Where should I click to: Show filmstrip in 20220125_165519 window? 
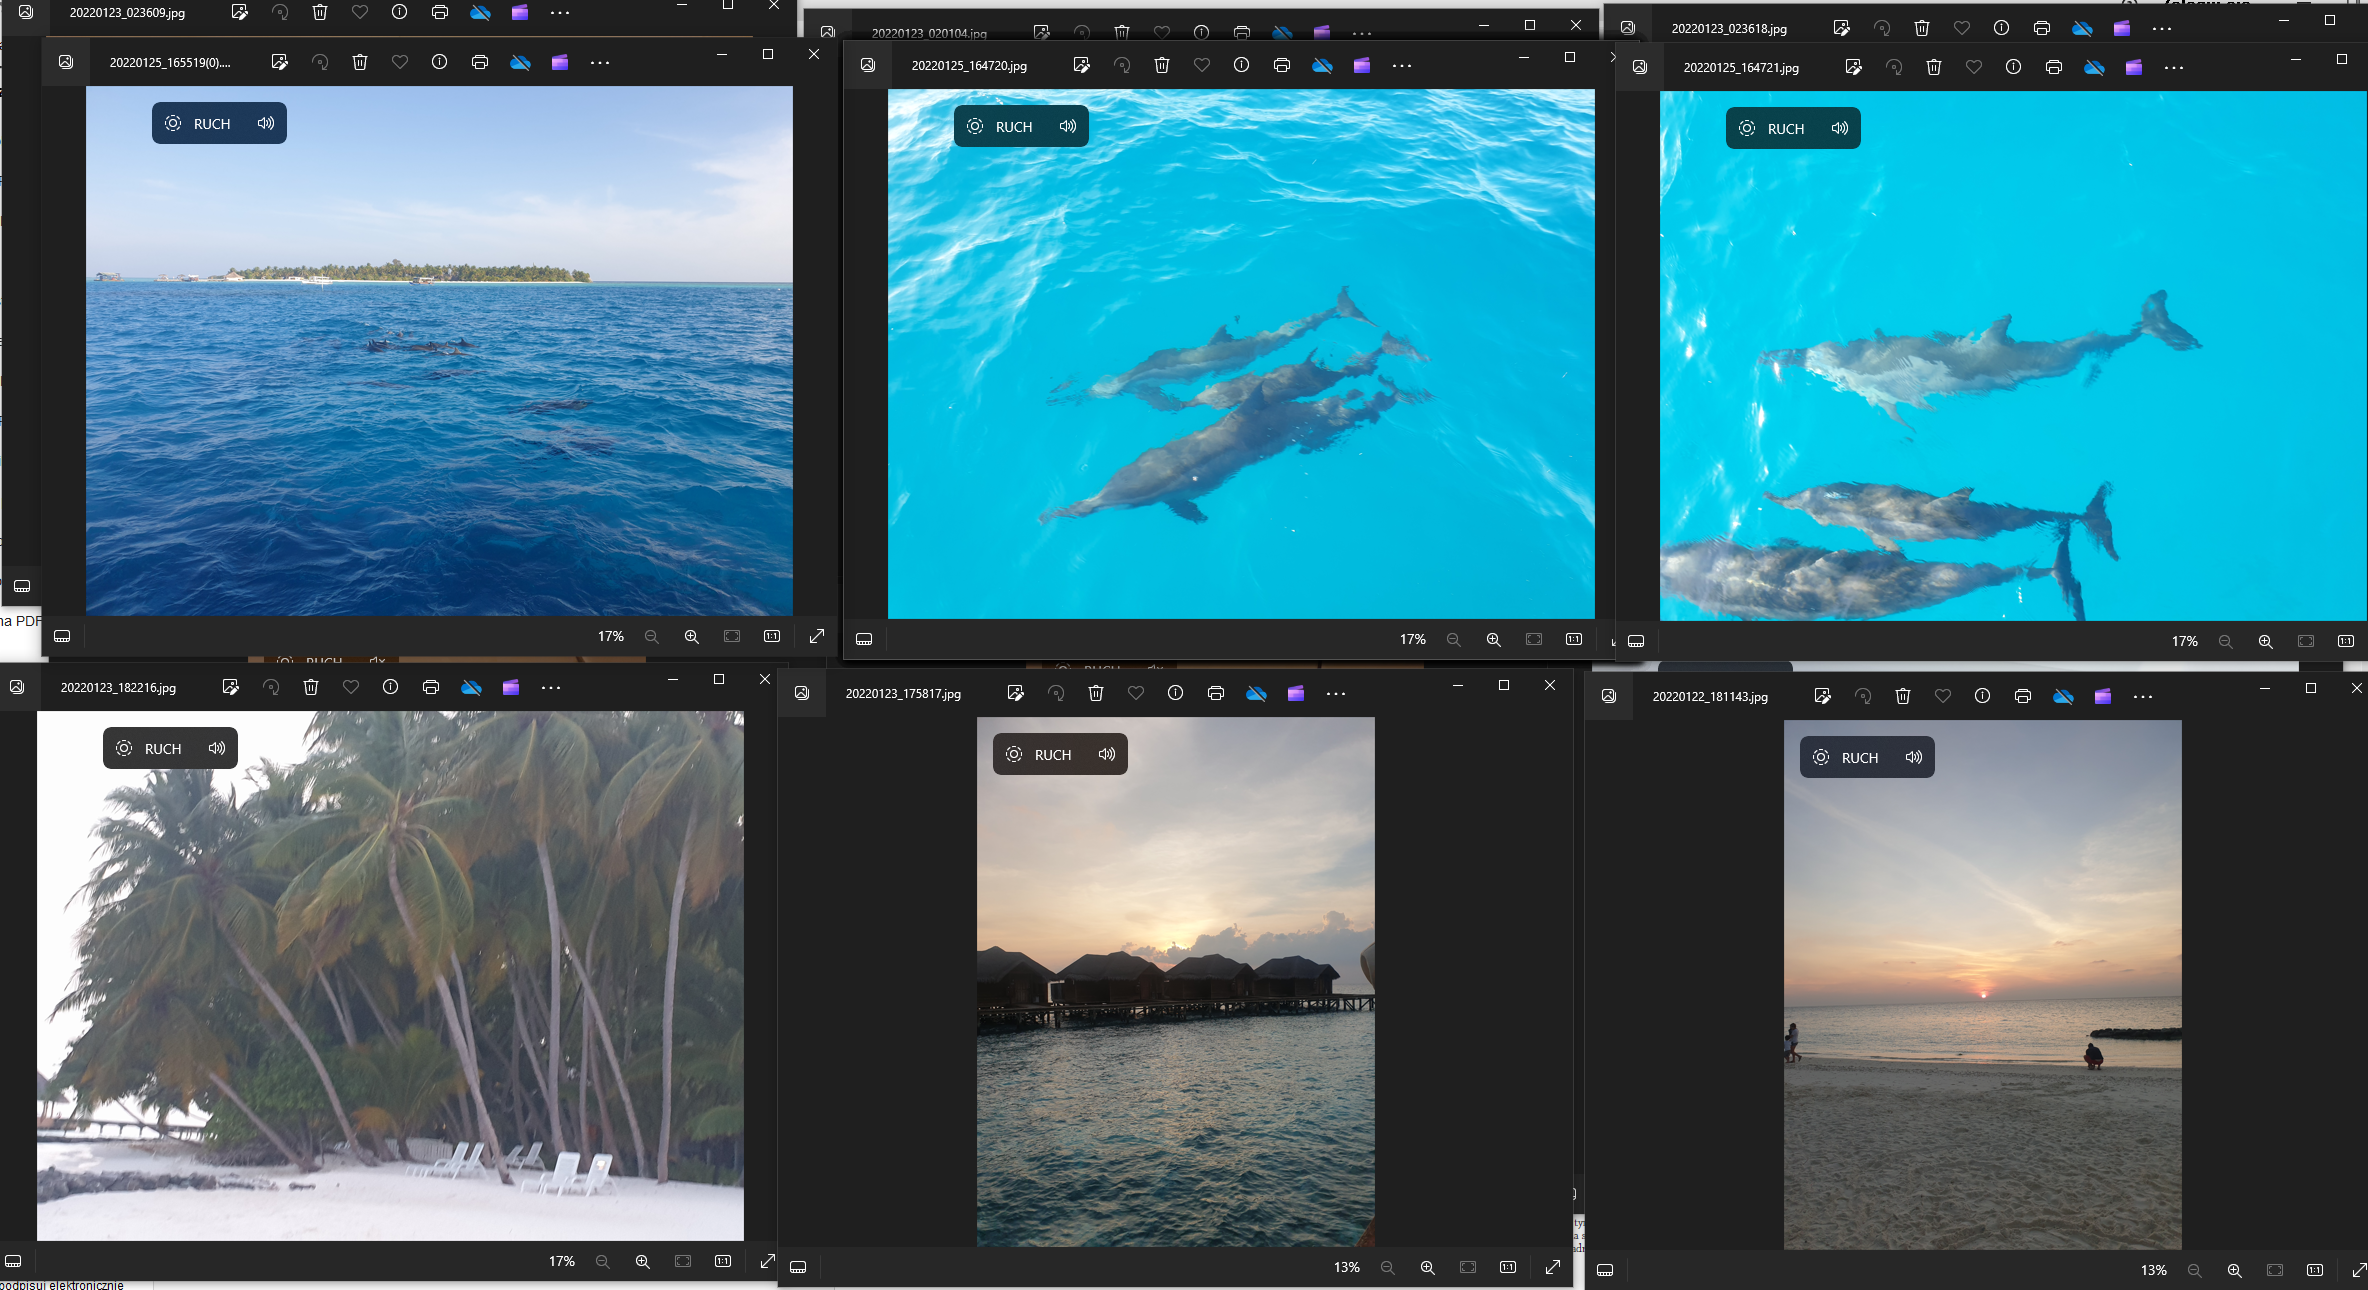pyautogui.click(x=62, y=636)
